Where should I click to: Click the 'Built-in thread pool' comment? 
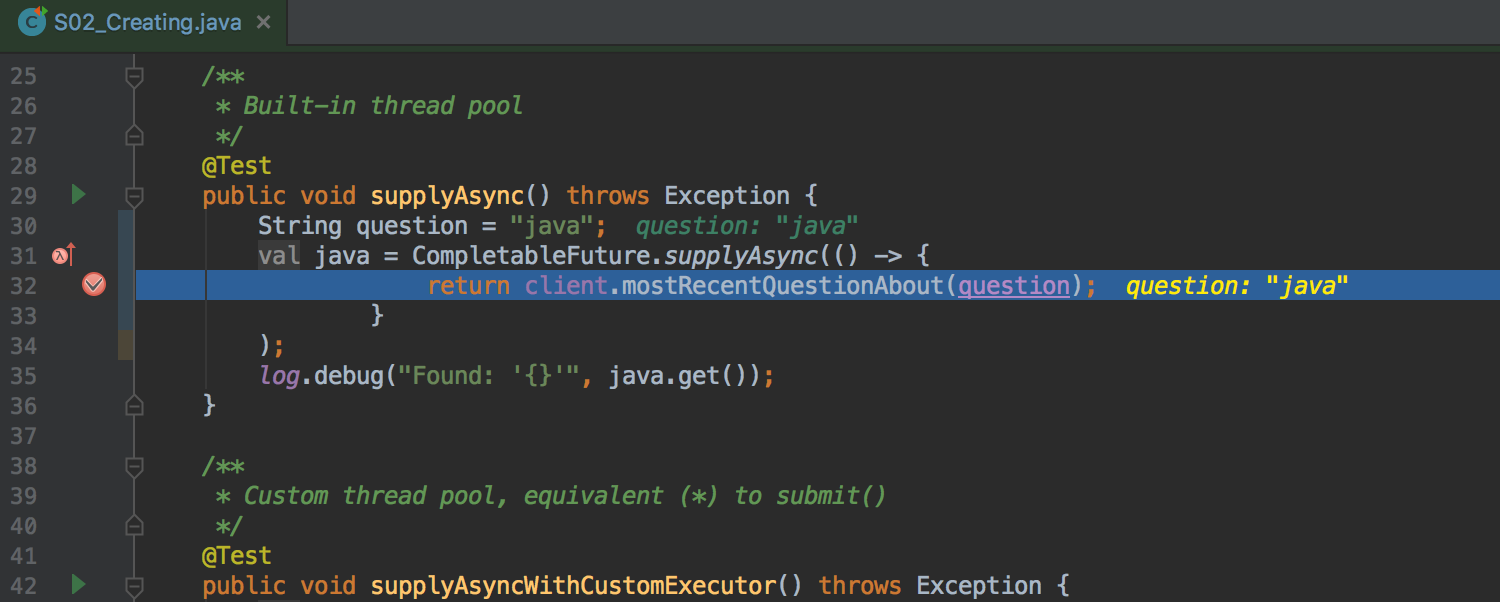[384, 106]
